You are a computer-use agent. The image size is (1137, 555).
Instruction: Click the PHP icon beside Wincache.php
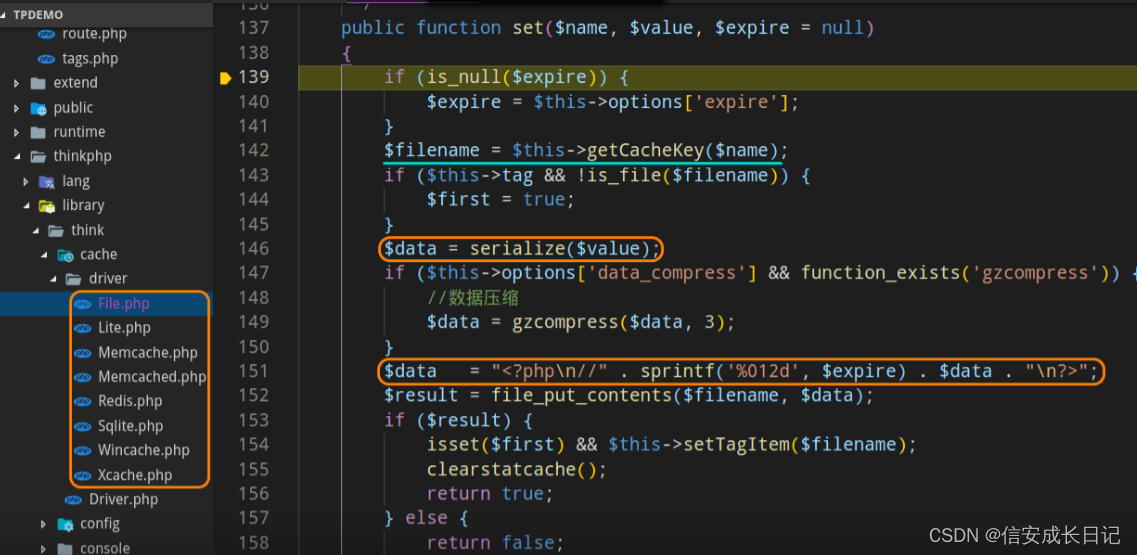coord(83,450)
